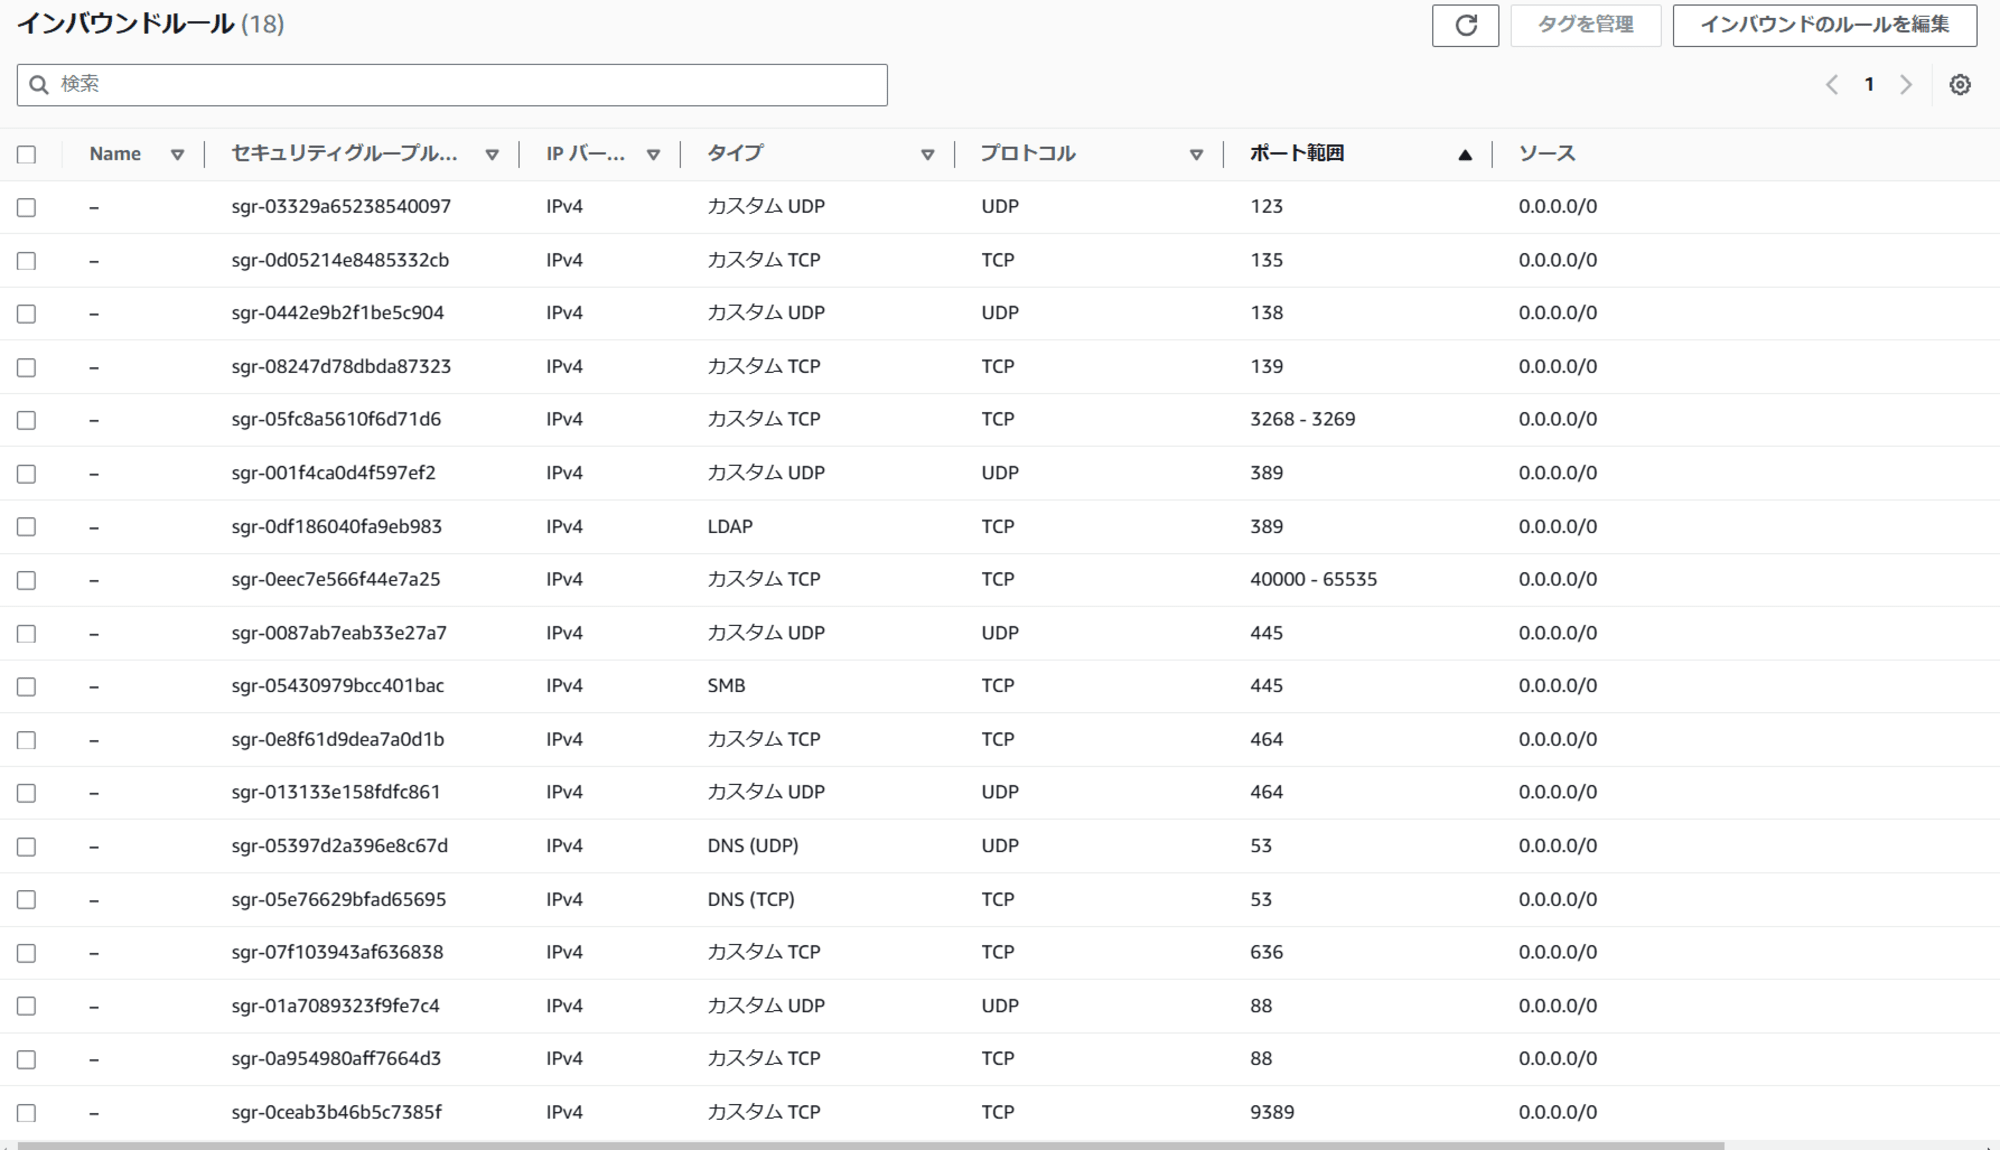Check the SMB rule row checkbox
This screenshot has height=1150, width=2000.
tap(27, 687)
